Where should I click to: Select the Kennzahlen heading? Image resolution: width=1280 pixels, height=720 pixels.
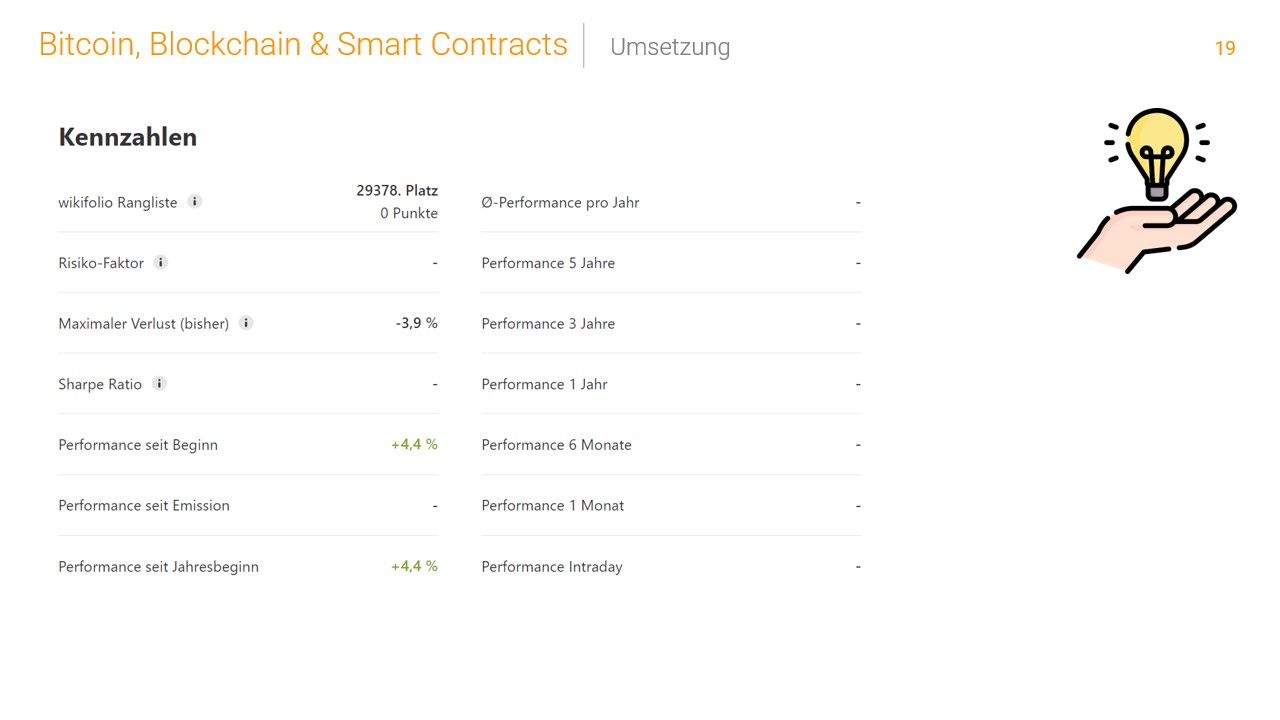tap(128, 137)
